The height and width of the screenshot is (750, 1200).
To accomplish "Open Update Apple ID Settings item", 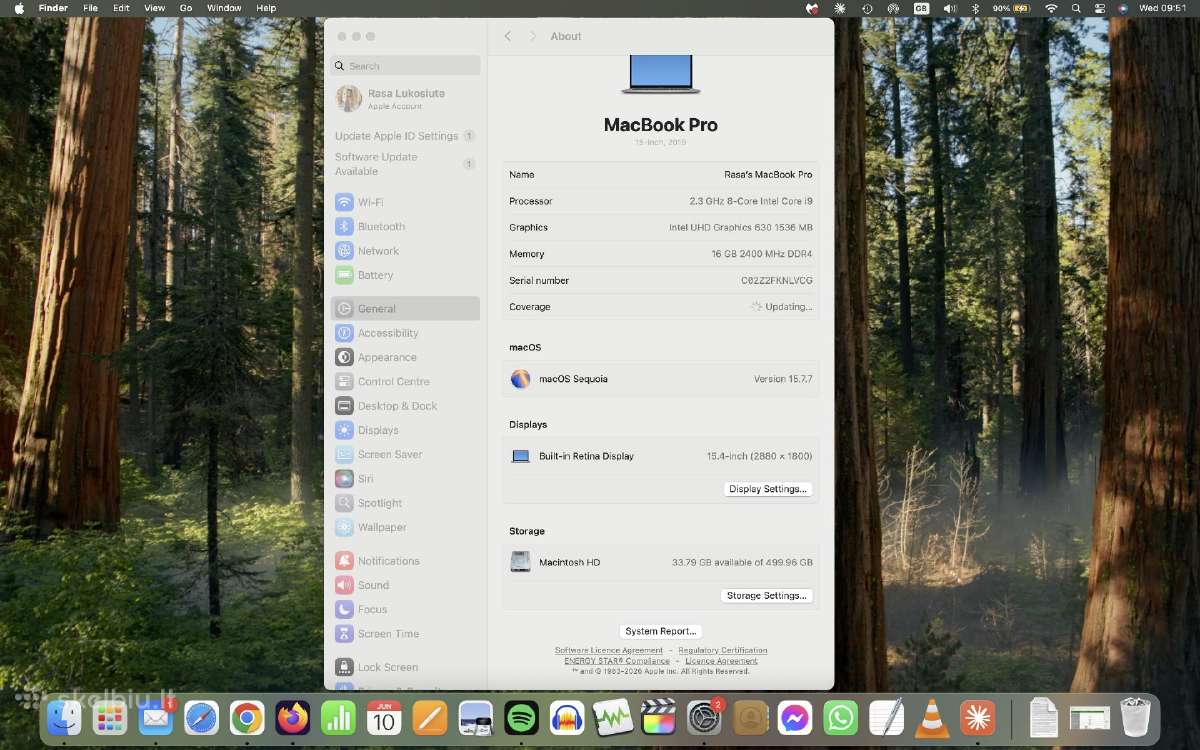I will tap(405, 136).
